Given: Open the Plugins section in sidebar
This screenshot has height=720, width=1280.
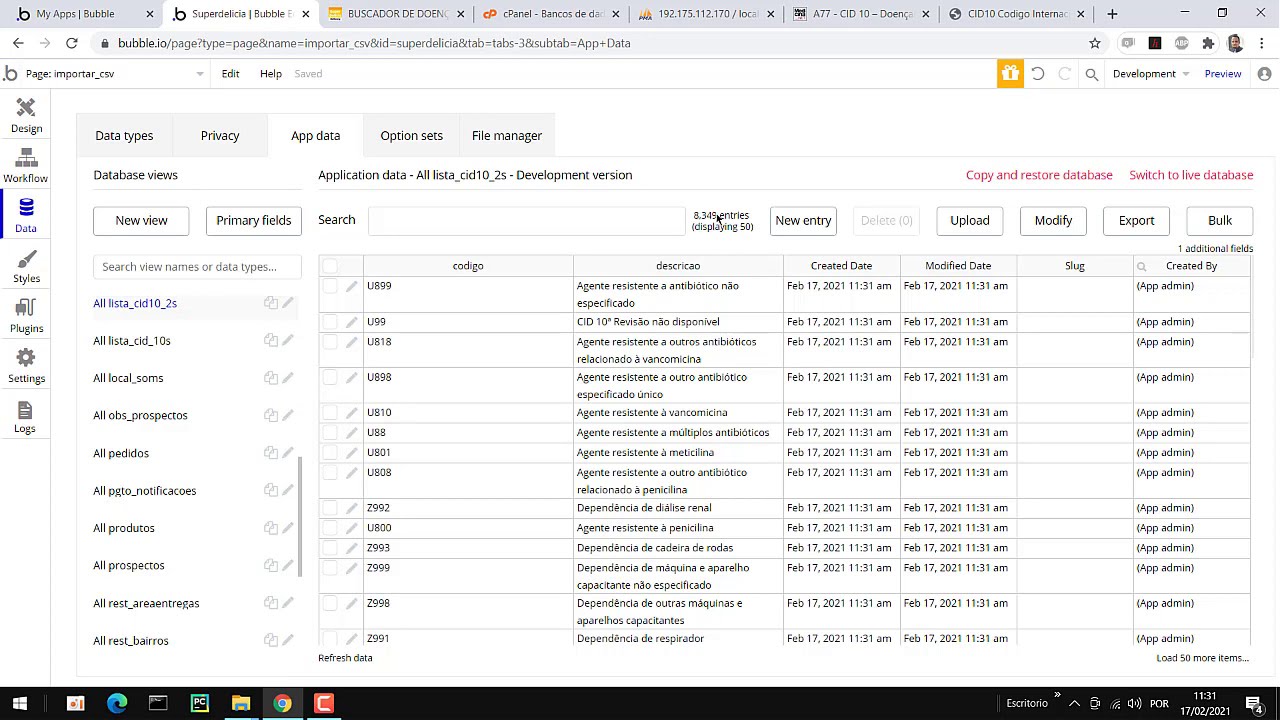Looking at the screenshot, I should pyautogui.click(x=26, y=316).
